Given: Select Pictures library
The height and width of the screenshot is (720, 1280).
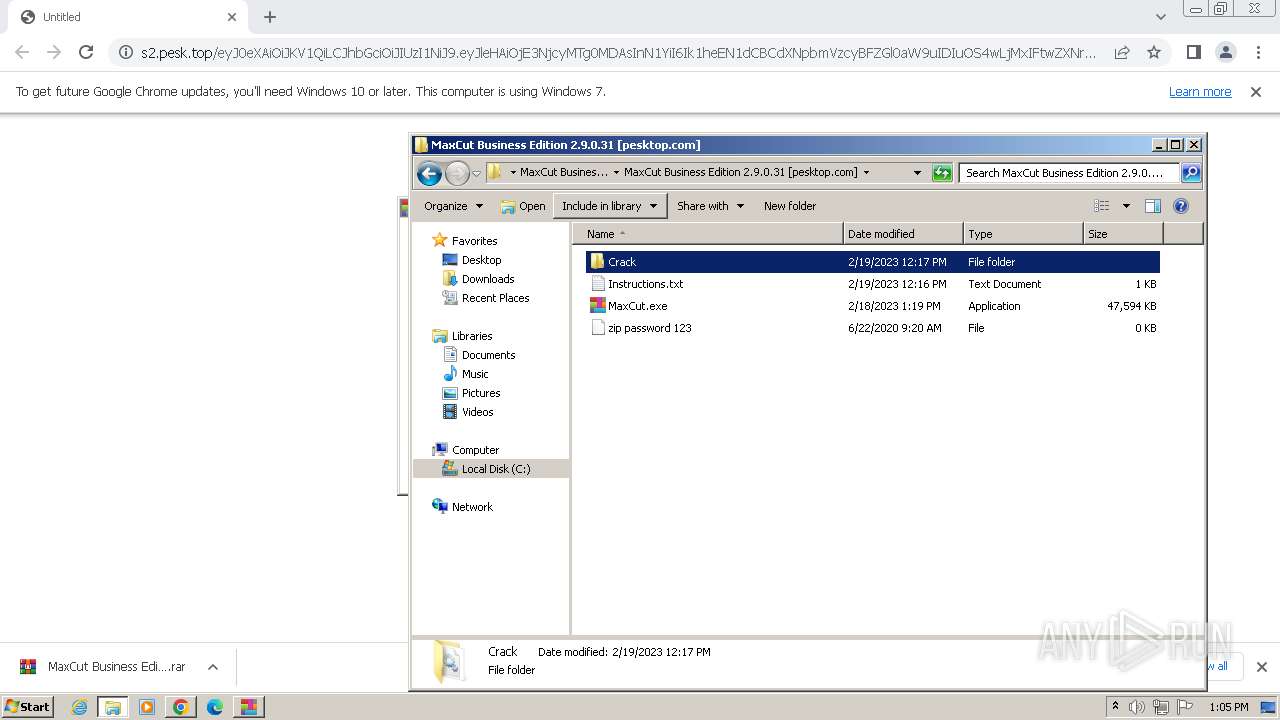Looking at the screenshot, I should click(x=481, y=393).
